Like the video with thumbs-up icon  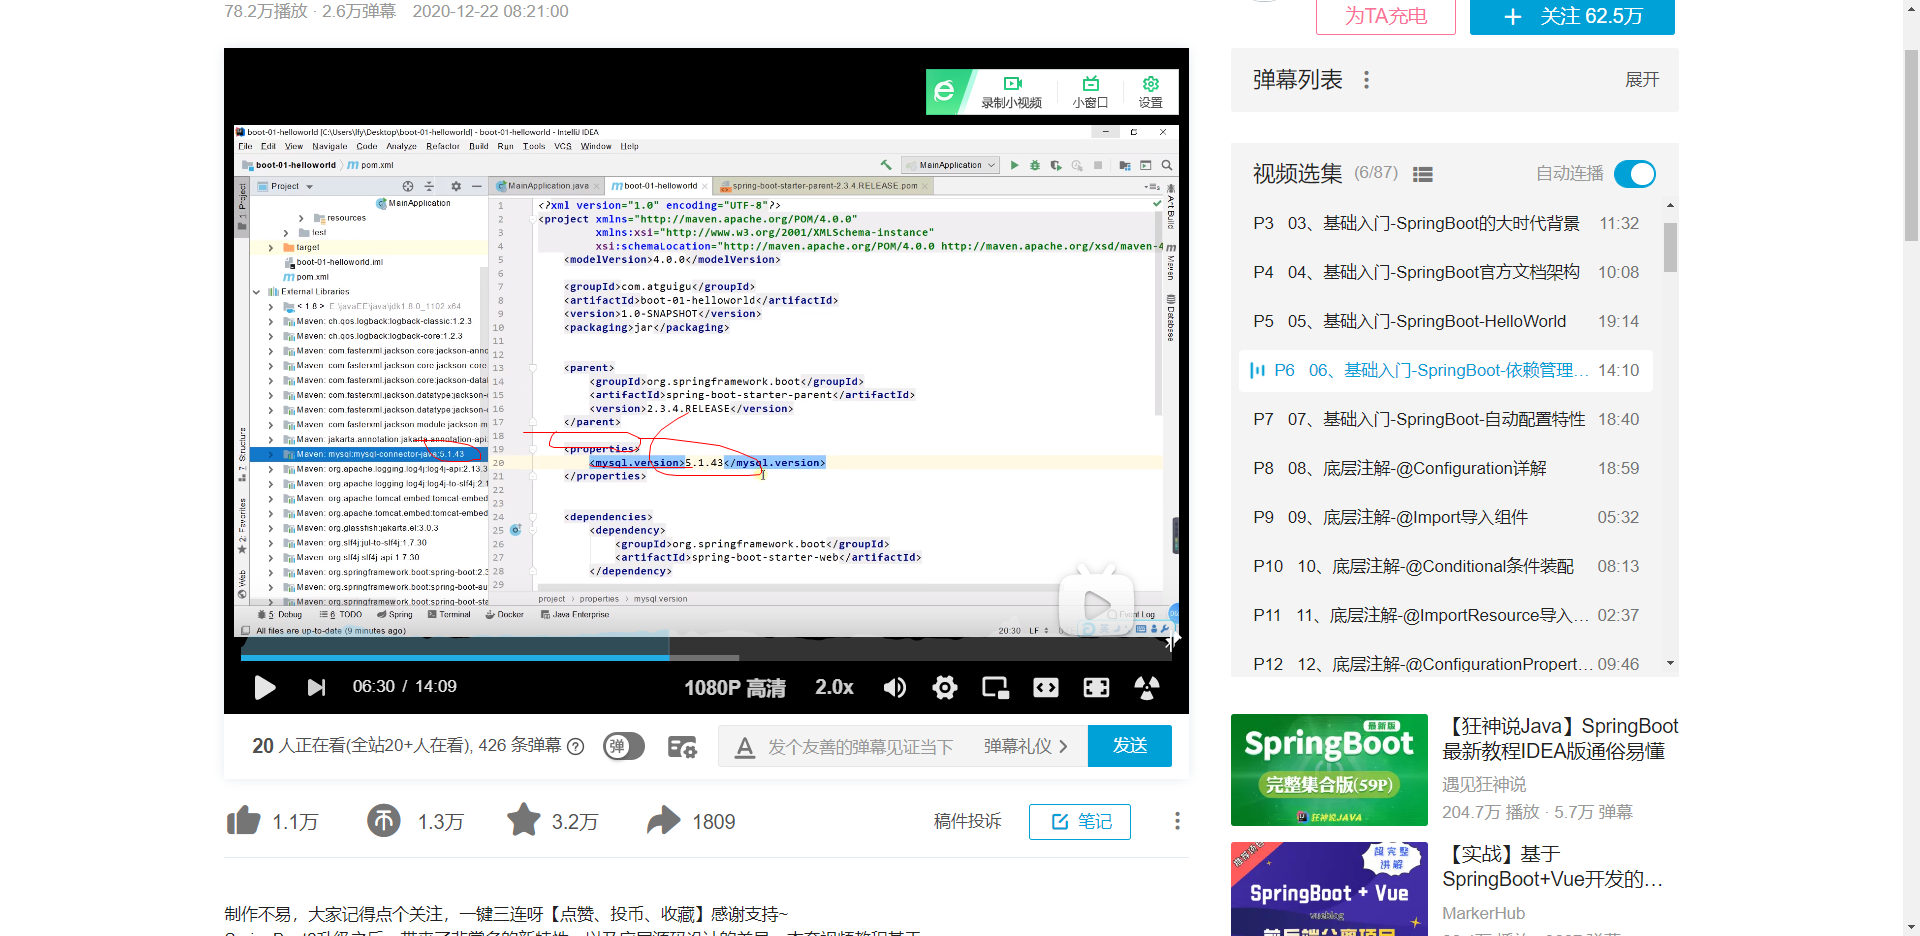click(x=243, y=821)
